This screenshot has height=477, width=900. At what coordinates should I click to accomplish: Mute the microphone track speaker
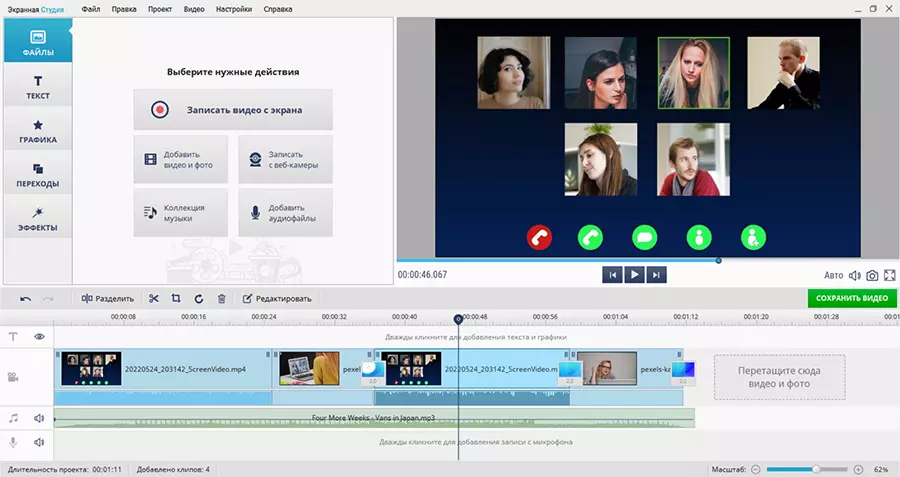point(40,442)
